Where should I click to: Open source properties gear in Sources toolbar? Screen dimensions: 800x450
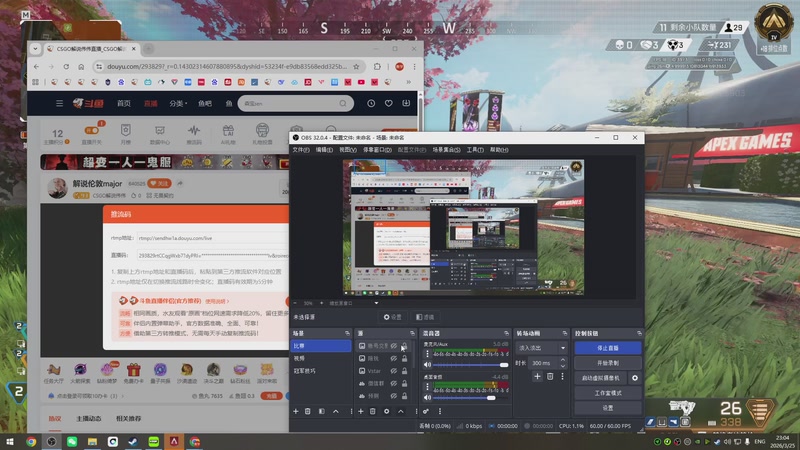point(387,411)
